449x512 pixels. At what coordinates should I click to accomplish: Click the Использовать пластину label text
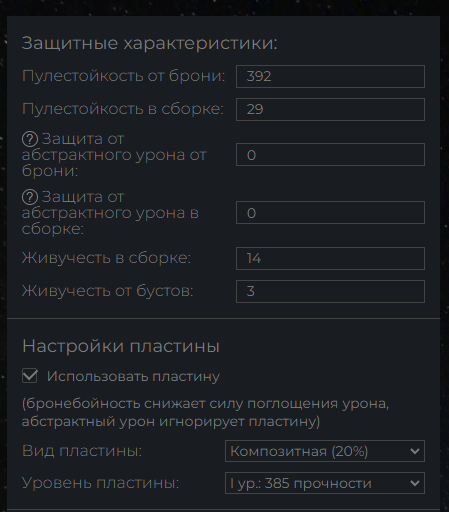(x=133, y=376)
